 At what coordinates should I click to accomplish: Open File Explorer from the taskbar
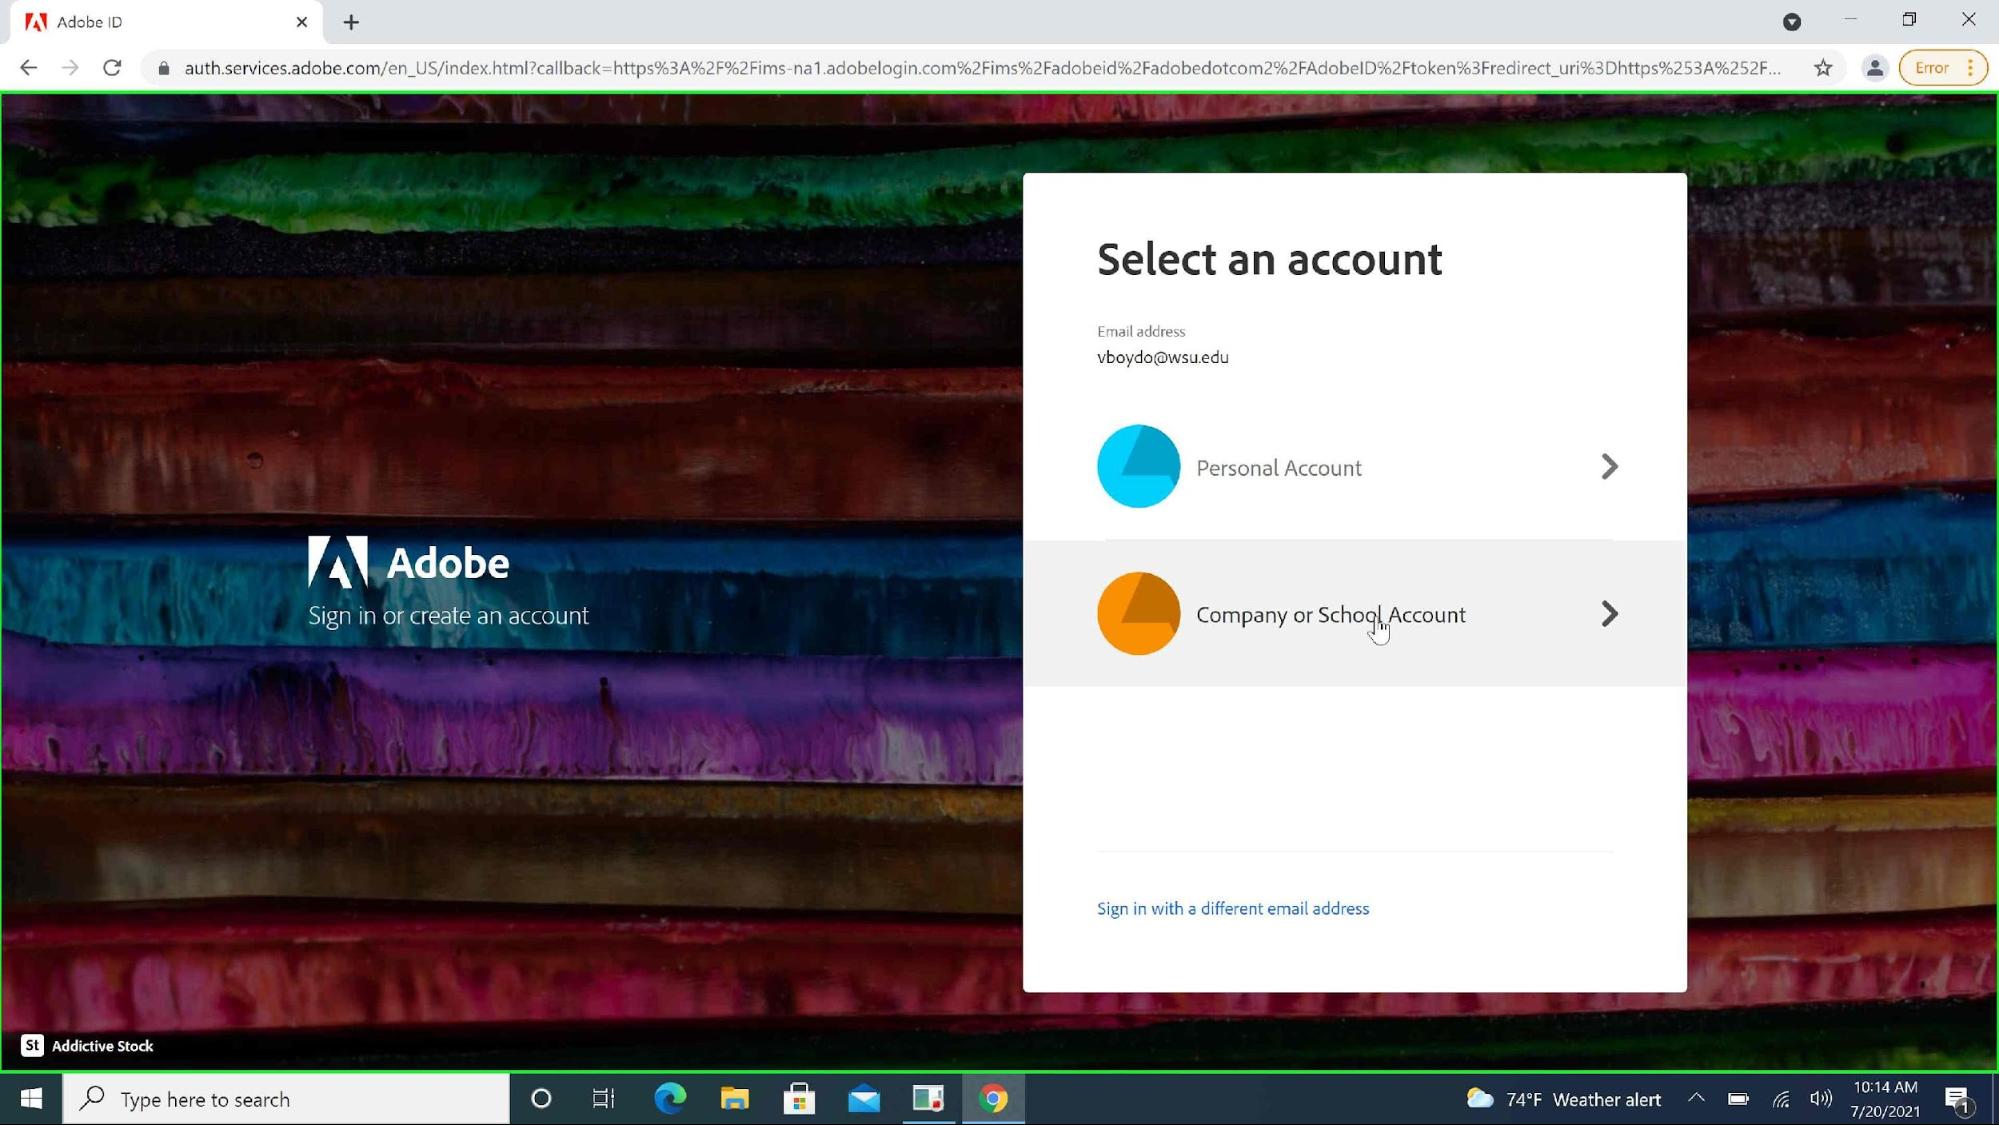[734, 1098]
